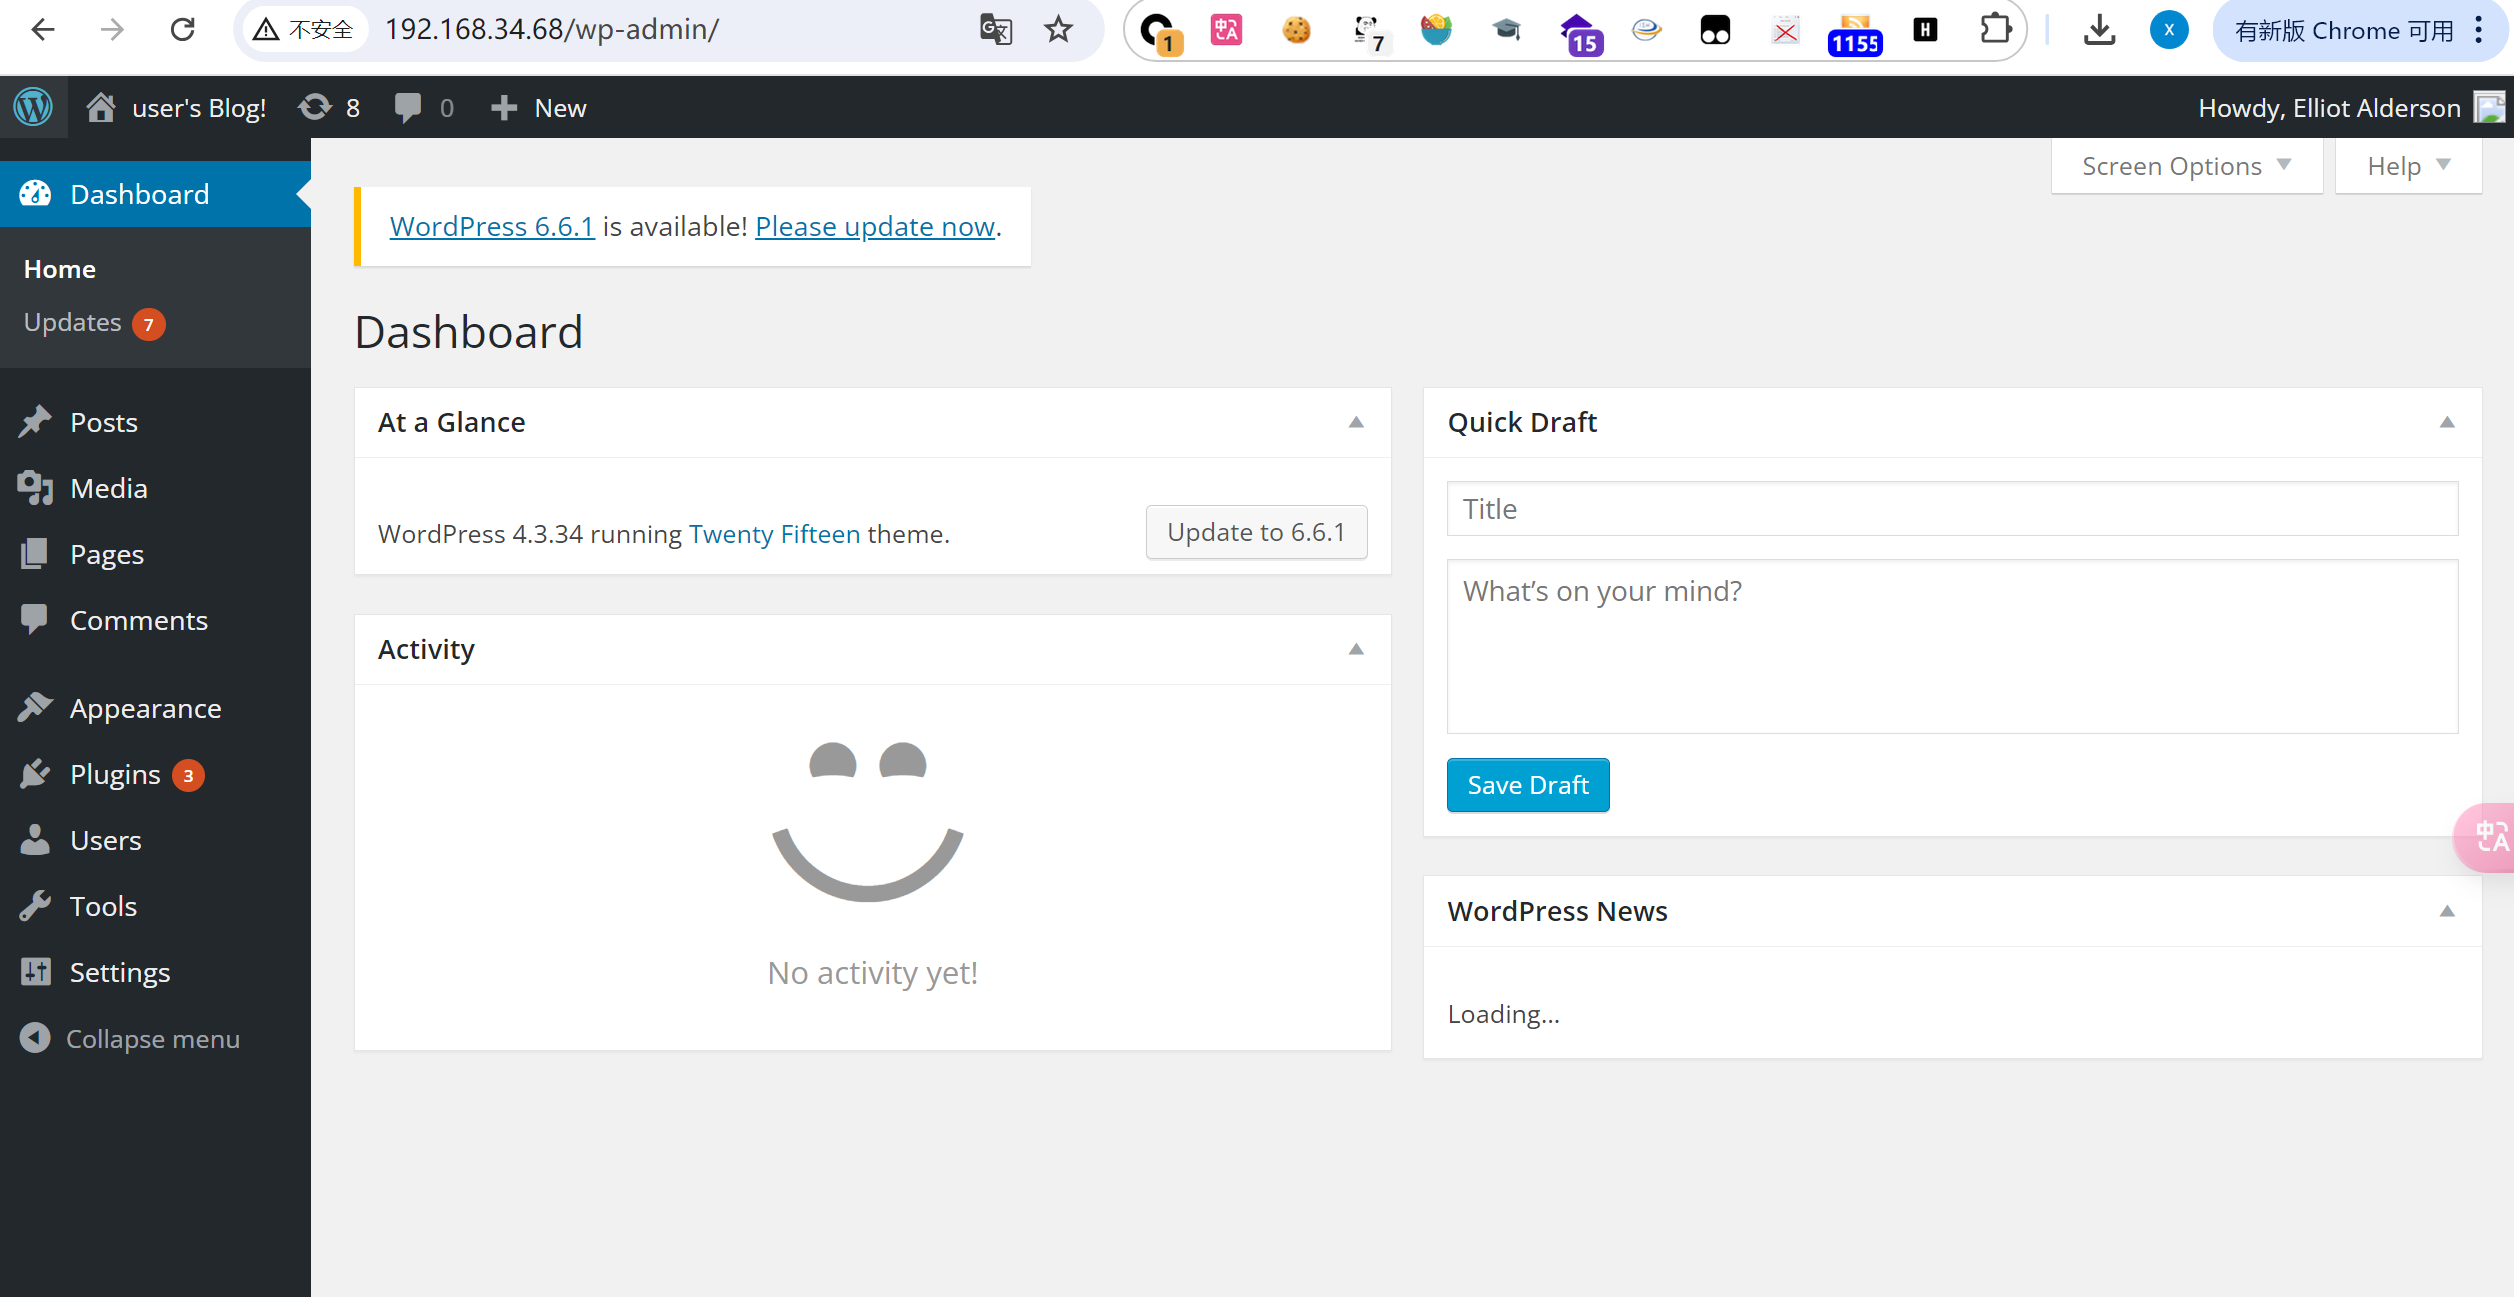
Task: Open the updates icon showing 8
Action: (315, 107)
